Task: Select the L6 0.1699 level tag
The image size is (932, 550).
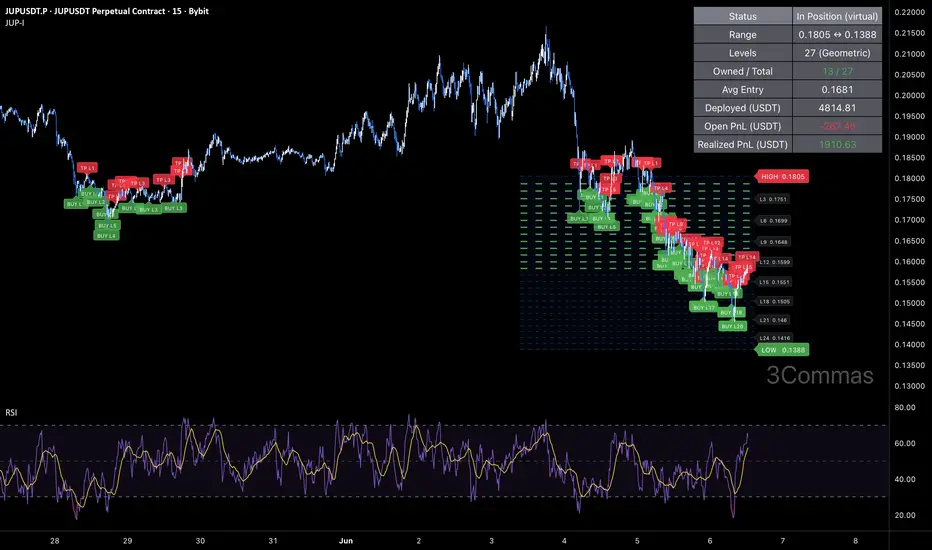Action: point(773,221)
